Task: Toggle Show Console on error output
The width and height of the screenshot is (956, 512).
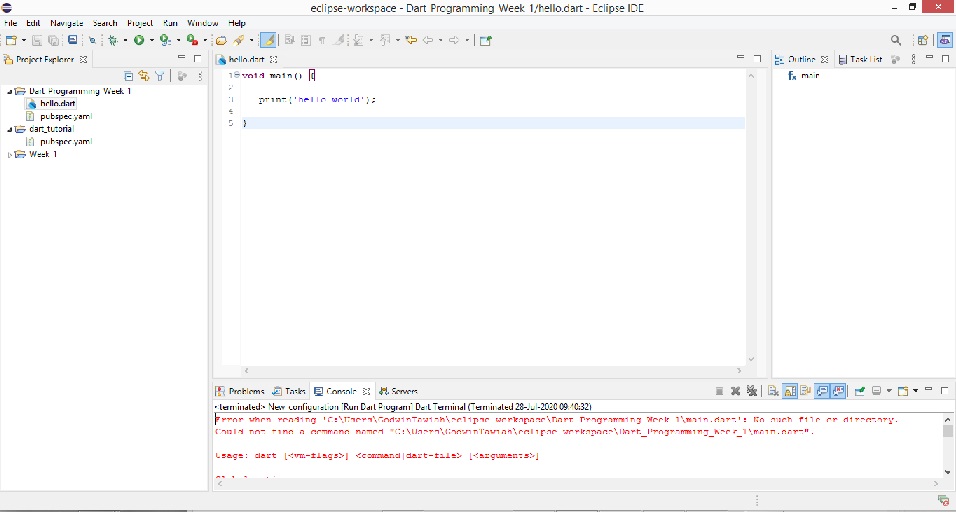Action: point(838,391)
